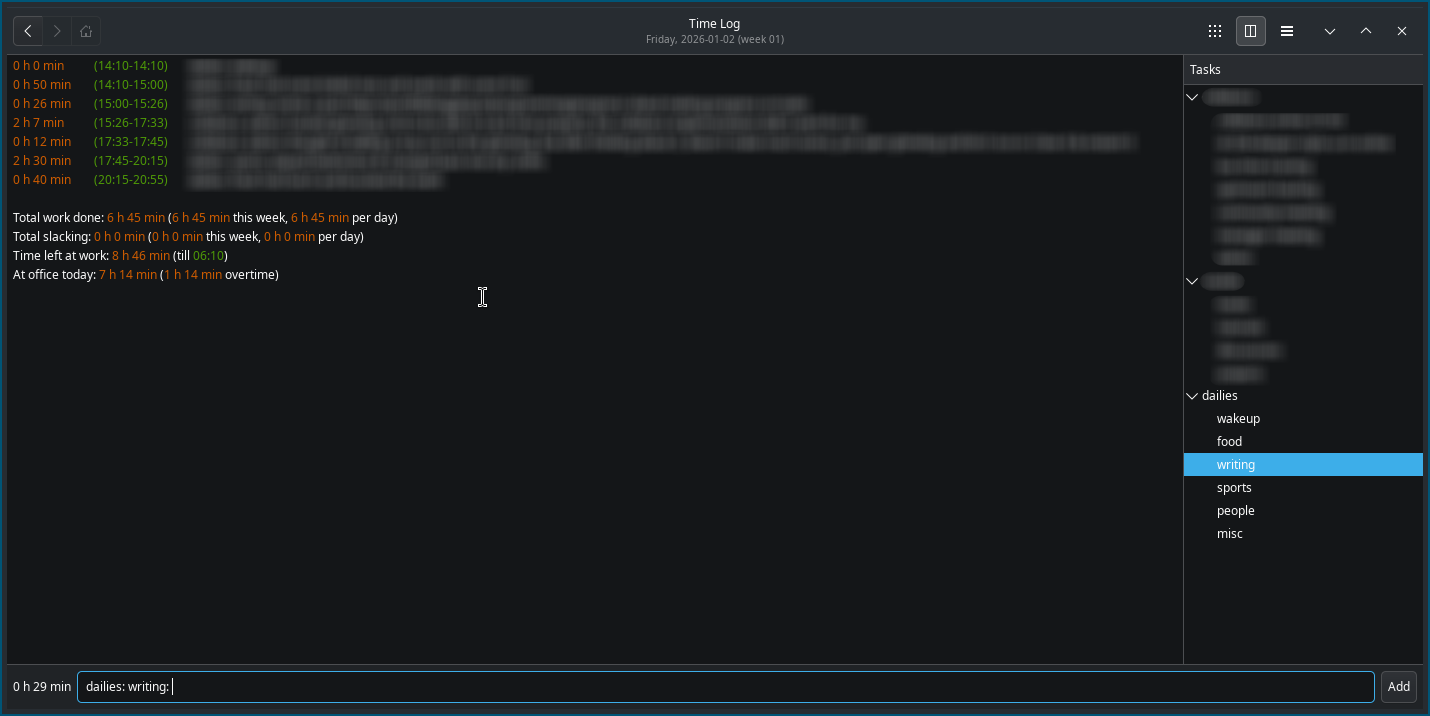Select the people task
Screen dimensions: 1430x716
(x=1235, y=511)
